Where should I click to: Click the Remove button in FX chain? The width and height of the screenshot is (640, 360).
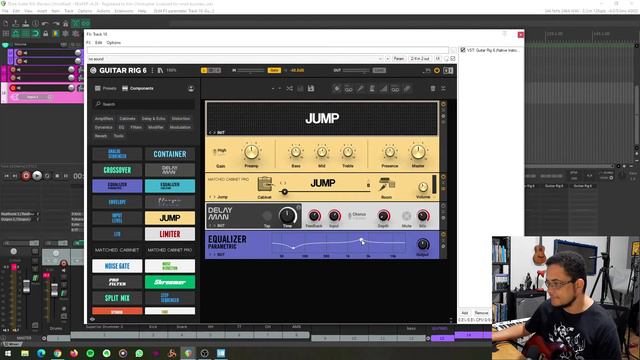click(x=482, y=313)
